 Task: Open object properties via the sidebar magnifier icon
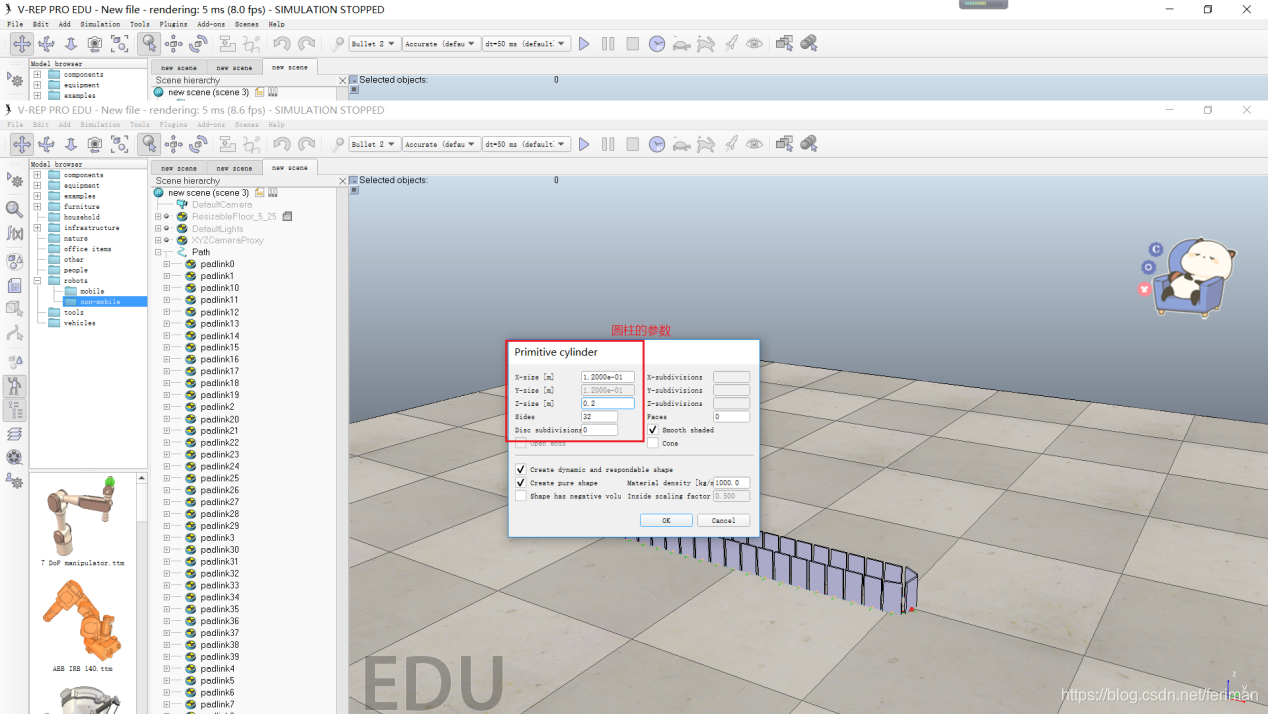tap(14, 209)
